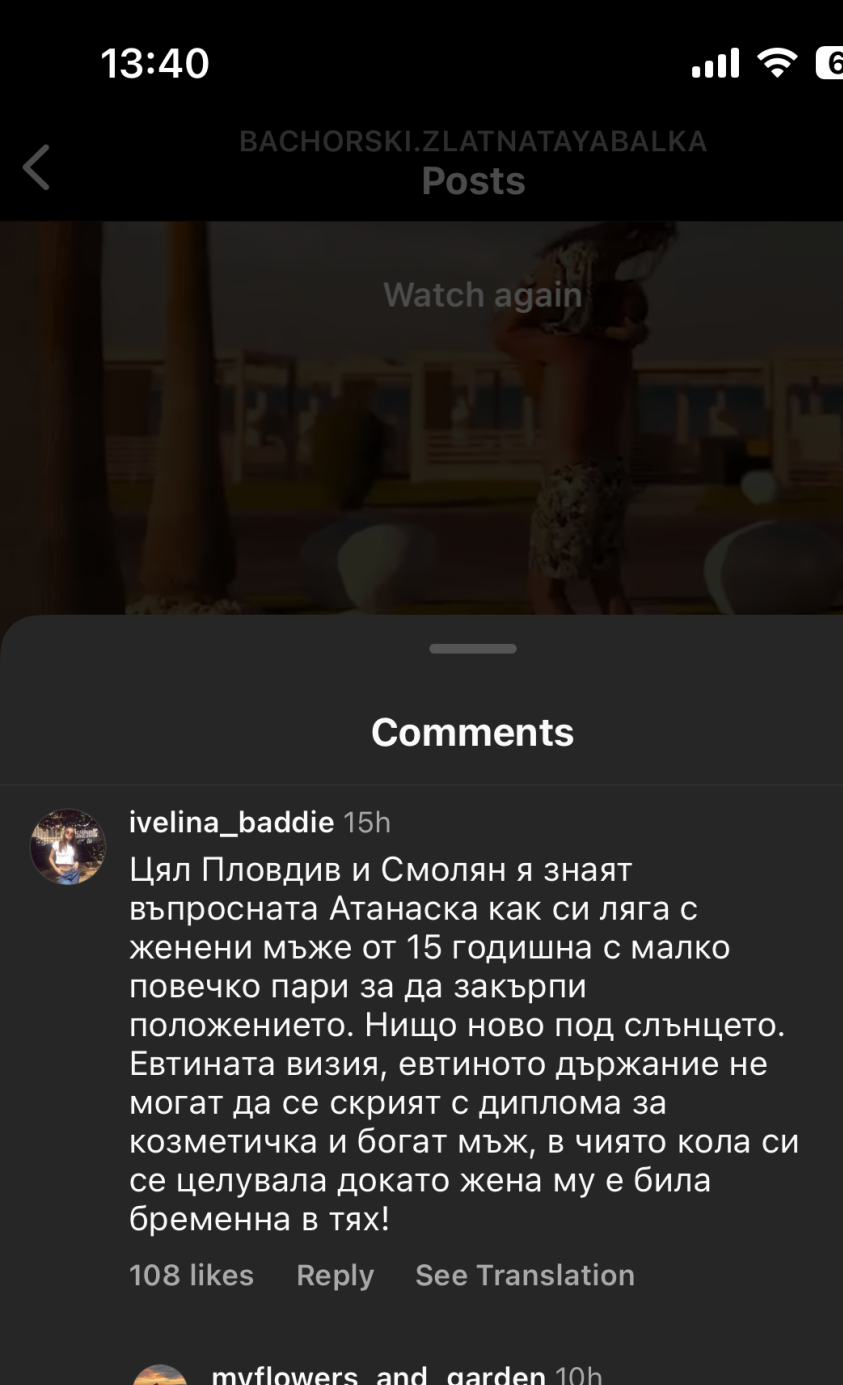Open myflowers_and_garden's avatar
The image size is (843, 1385).
pyautogui.click(x=161, y=1375)
